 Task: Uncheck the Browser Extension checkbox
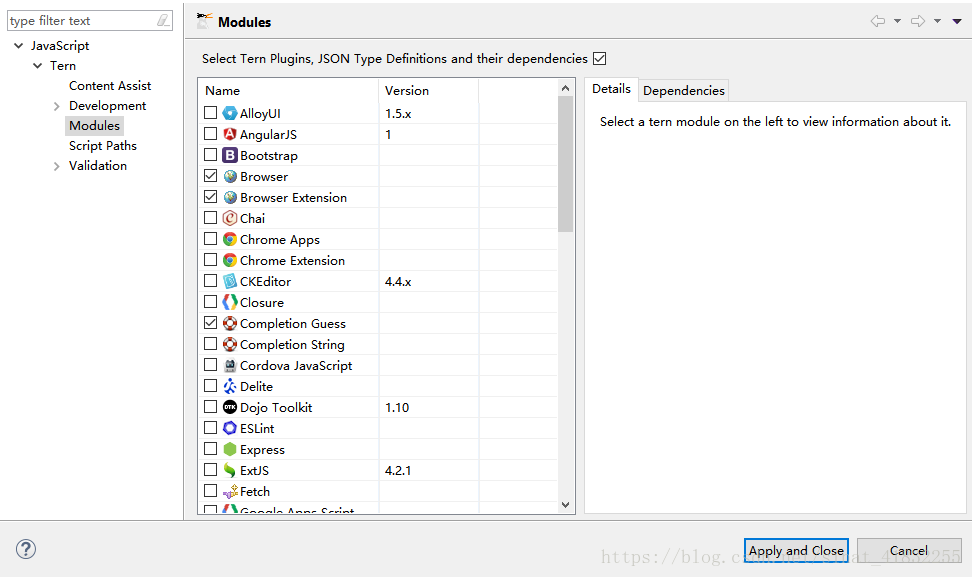click(211, 197)
